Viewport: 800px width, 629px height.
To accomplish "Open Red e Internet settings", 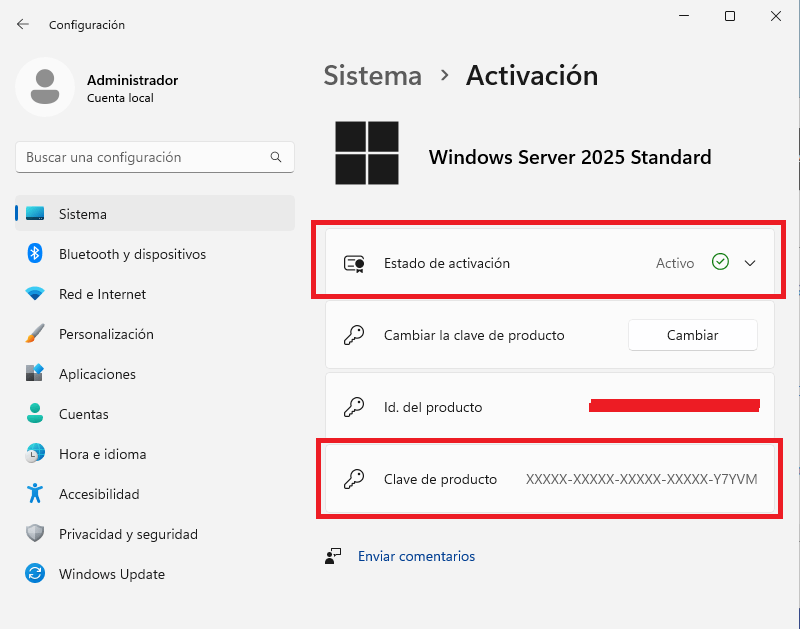I will click(x=155, y=294).
